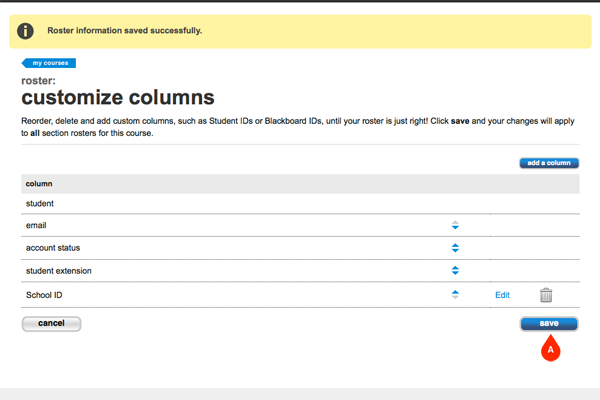The width and height of the screenshot is (600, 400).
Task: Move student extension column down
Action: tap(455, 272)
